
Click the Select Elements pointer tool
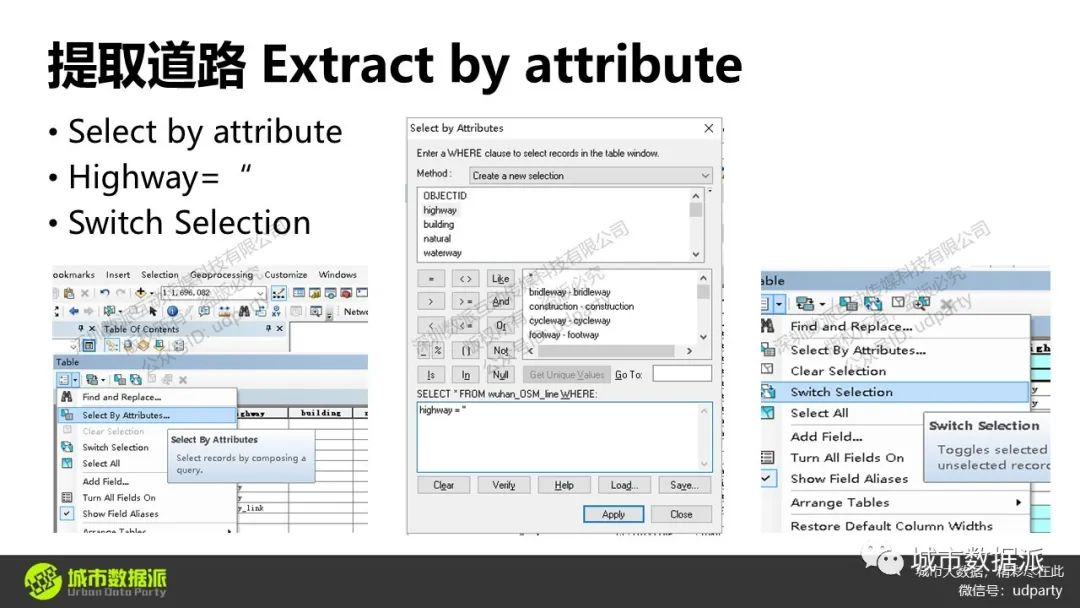point(153,311)
